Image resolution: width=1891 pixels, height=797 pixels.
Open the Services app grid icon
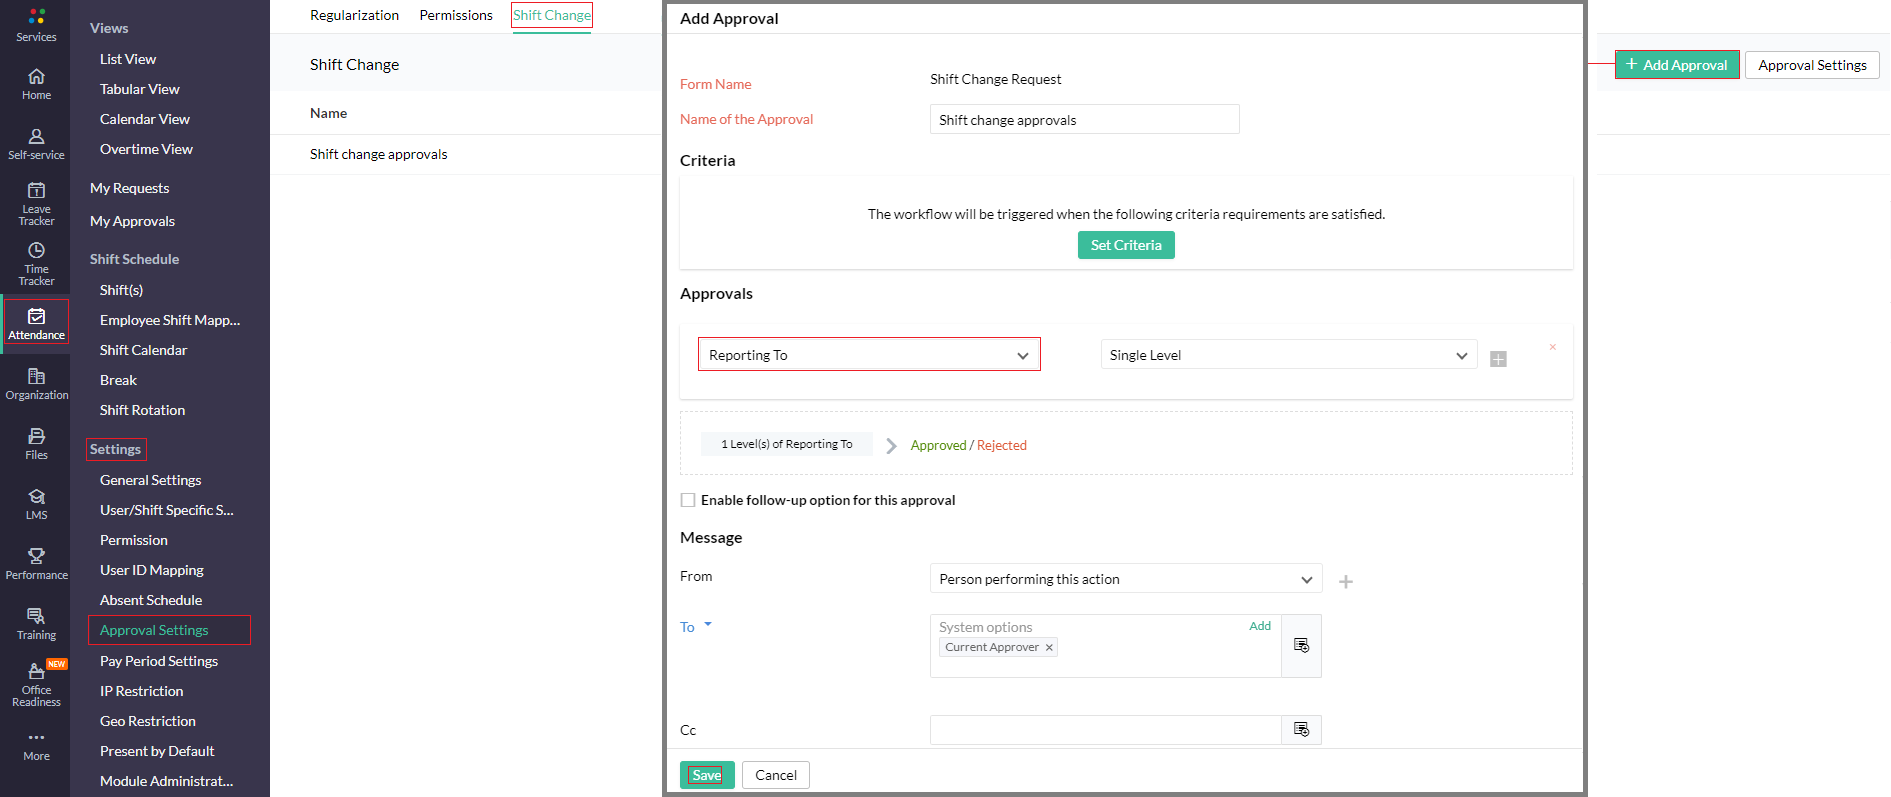[36, 17]
